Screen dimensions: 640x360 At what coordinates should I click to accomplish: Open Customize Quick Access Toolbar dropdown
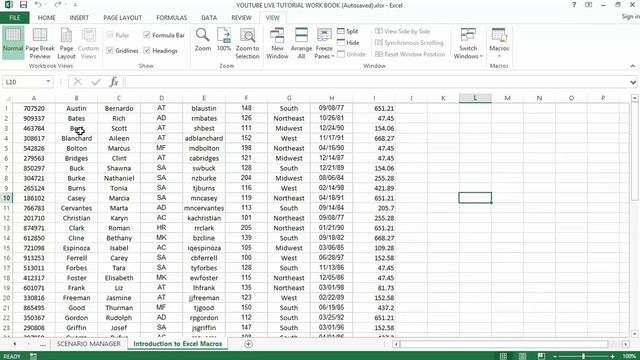click(x=75, y=5)
